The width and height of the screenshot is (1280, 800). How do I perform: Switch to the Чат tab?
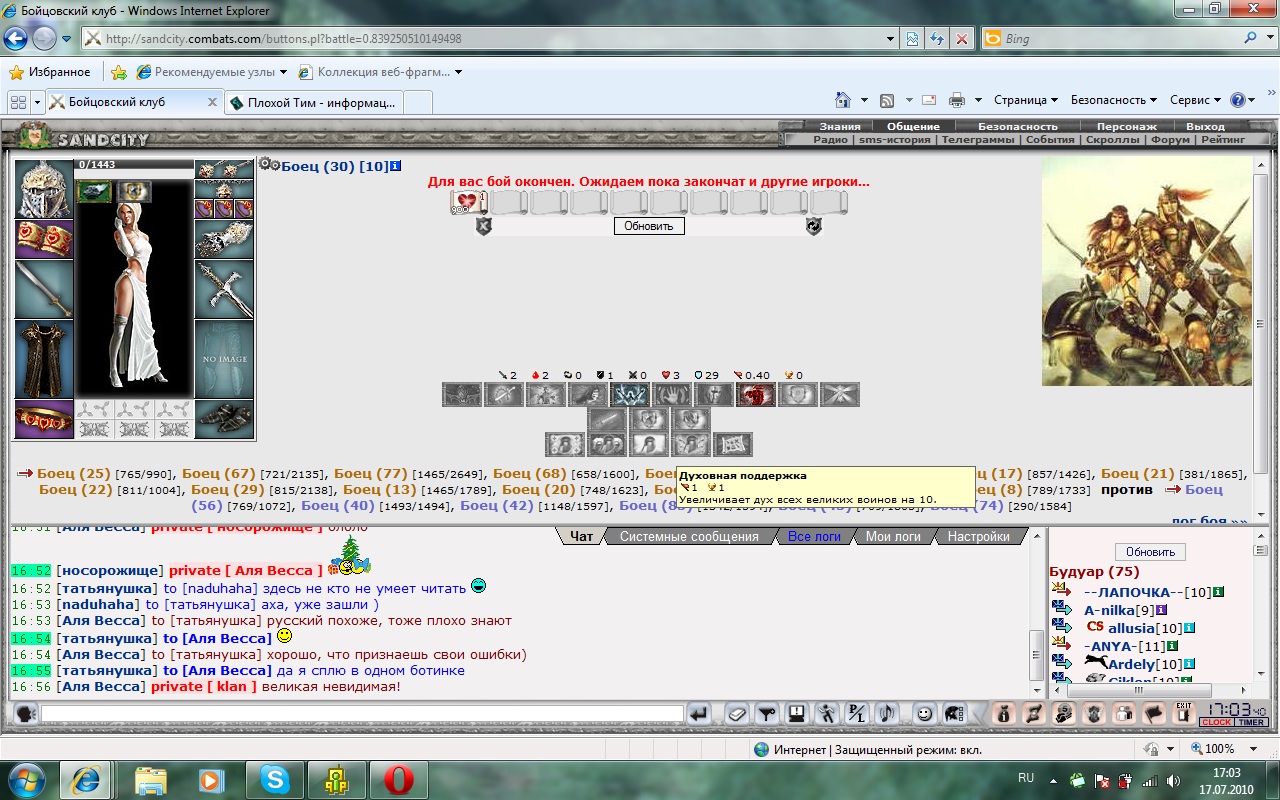(x=582, y=537)
